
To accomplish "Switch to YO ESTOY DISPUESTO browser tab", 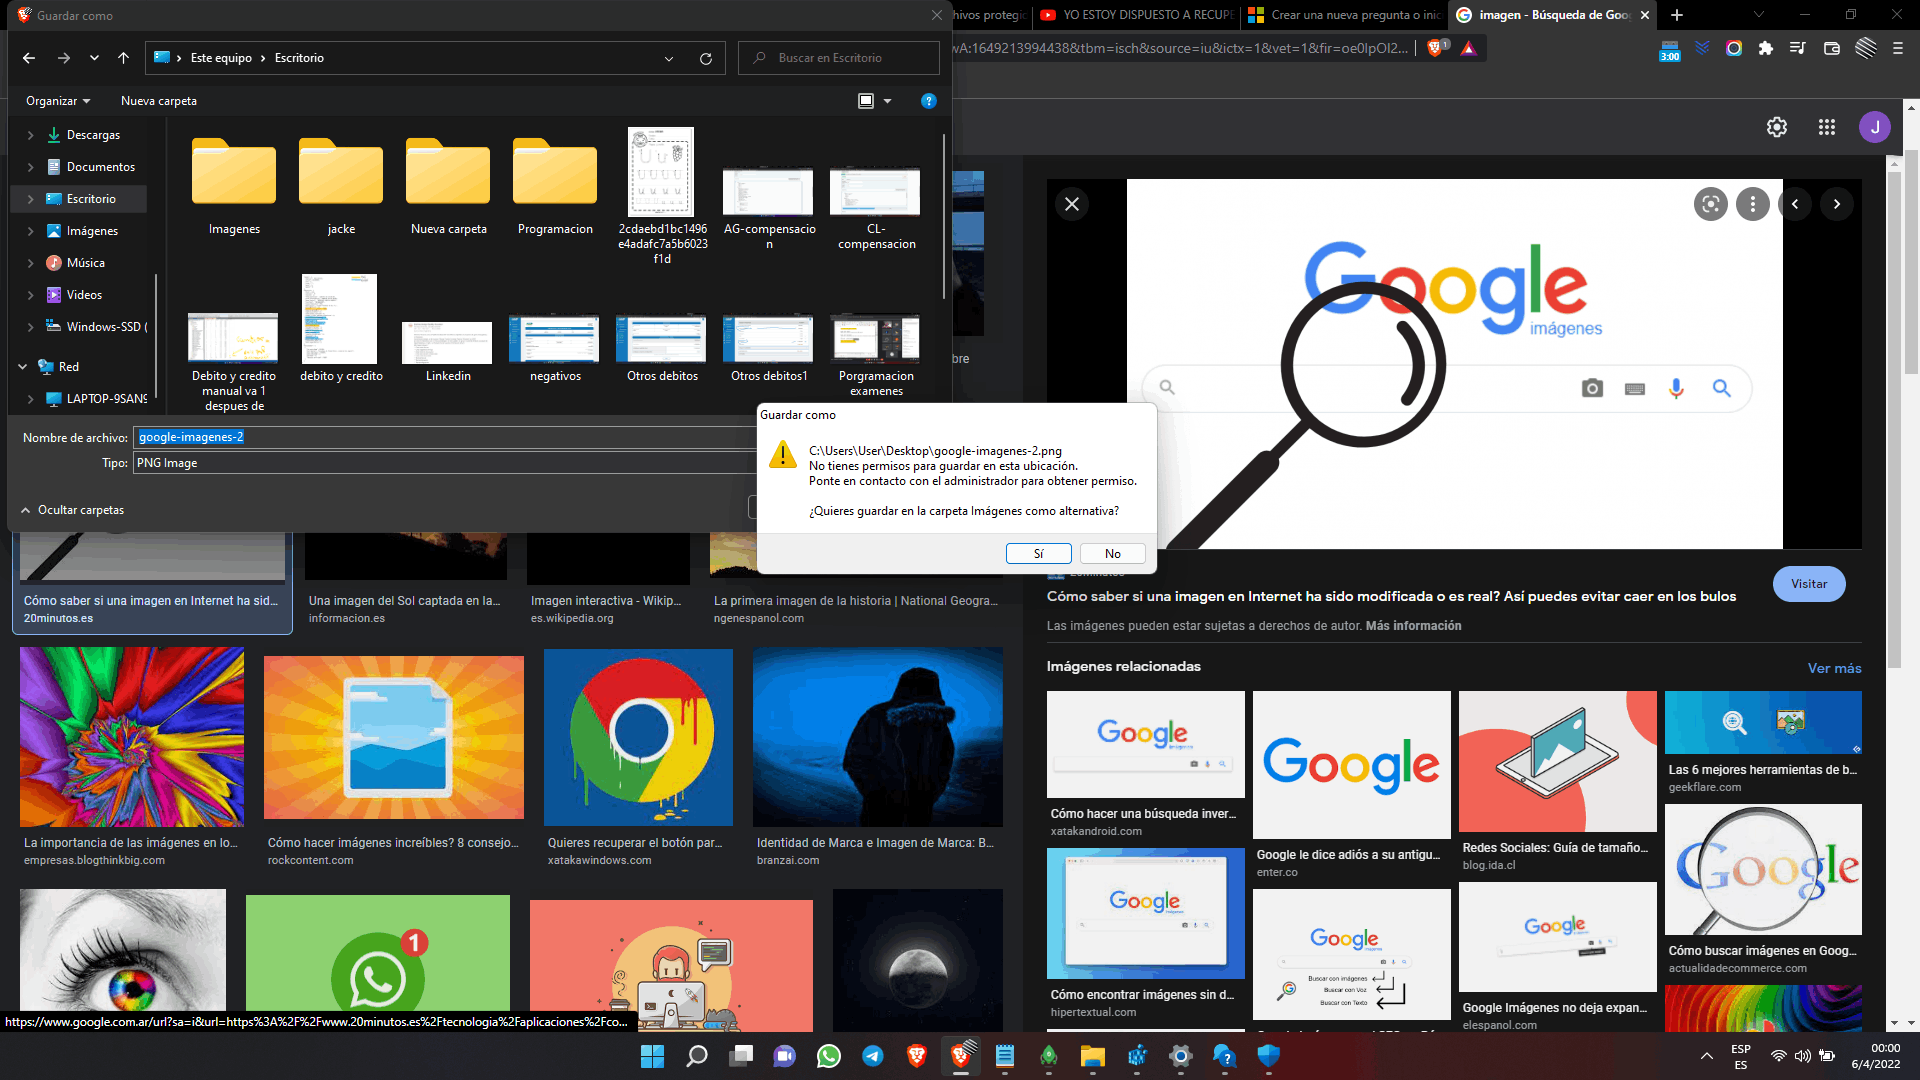I will [x=1138, y=15].
